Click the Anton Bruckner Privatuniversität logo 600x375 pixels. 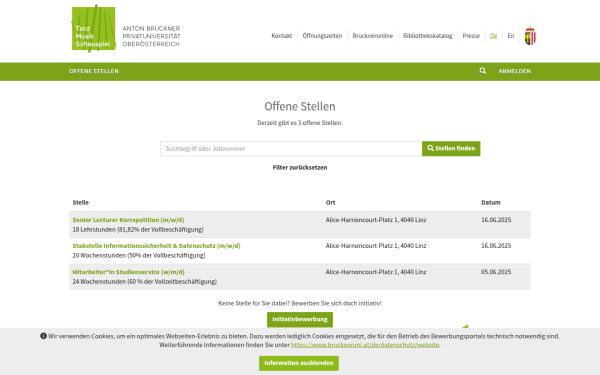(126, 29)
